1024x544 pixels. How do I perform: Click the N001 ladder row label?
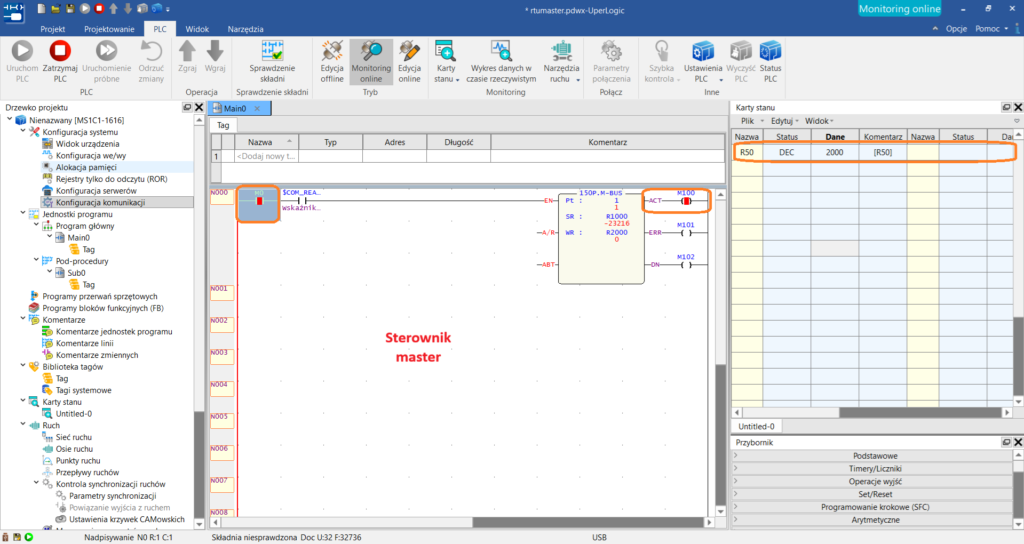pyautogui.click(x=221, y=291)
